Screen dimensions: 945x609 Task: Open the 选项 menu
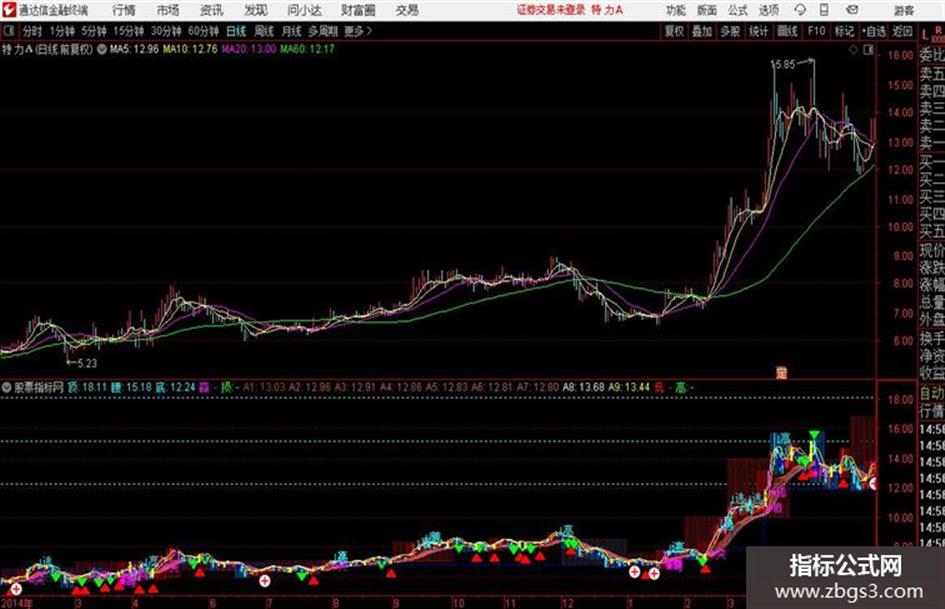(769, 10)
